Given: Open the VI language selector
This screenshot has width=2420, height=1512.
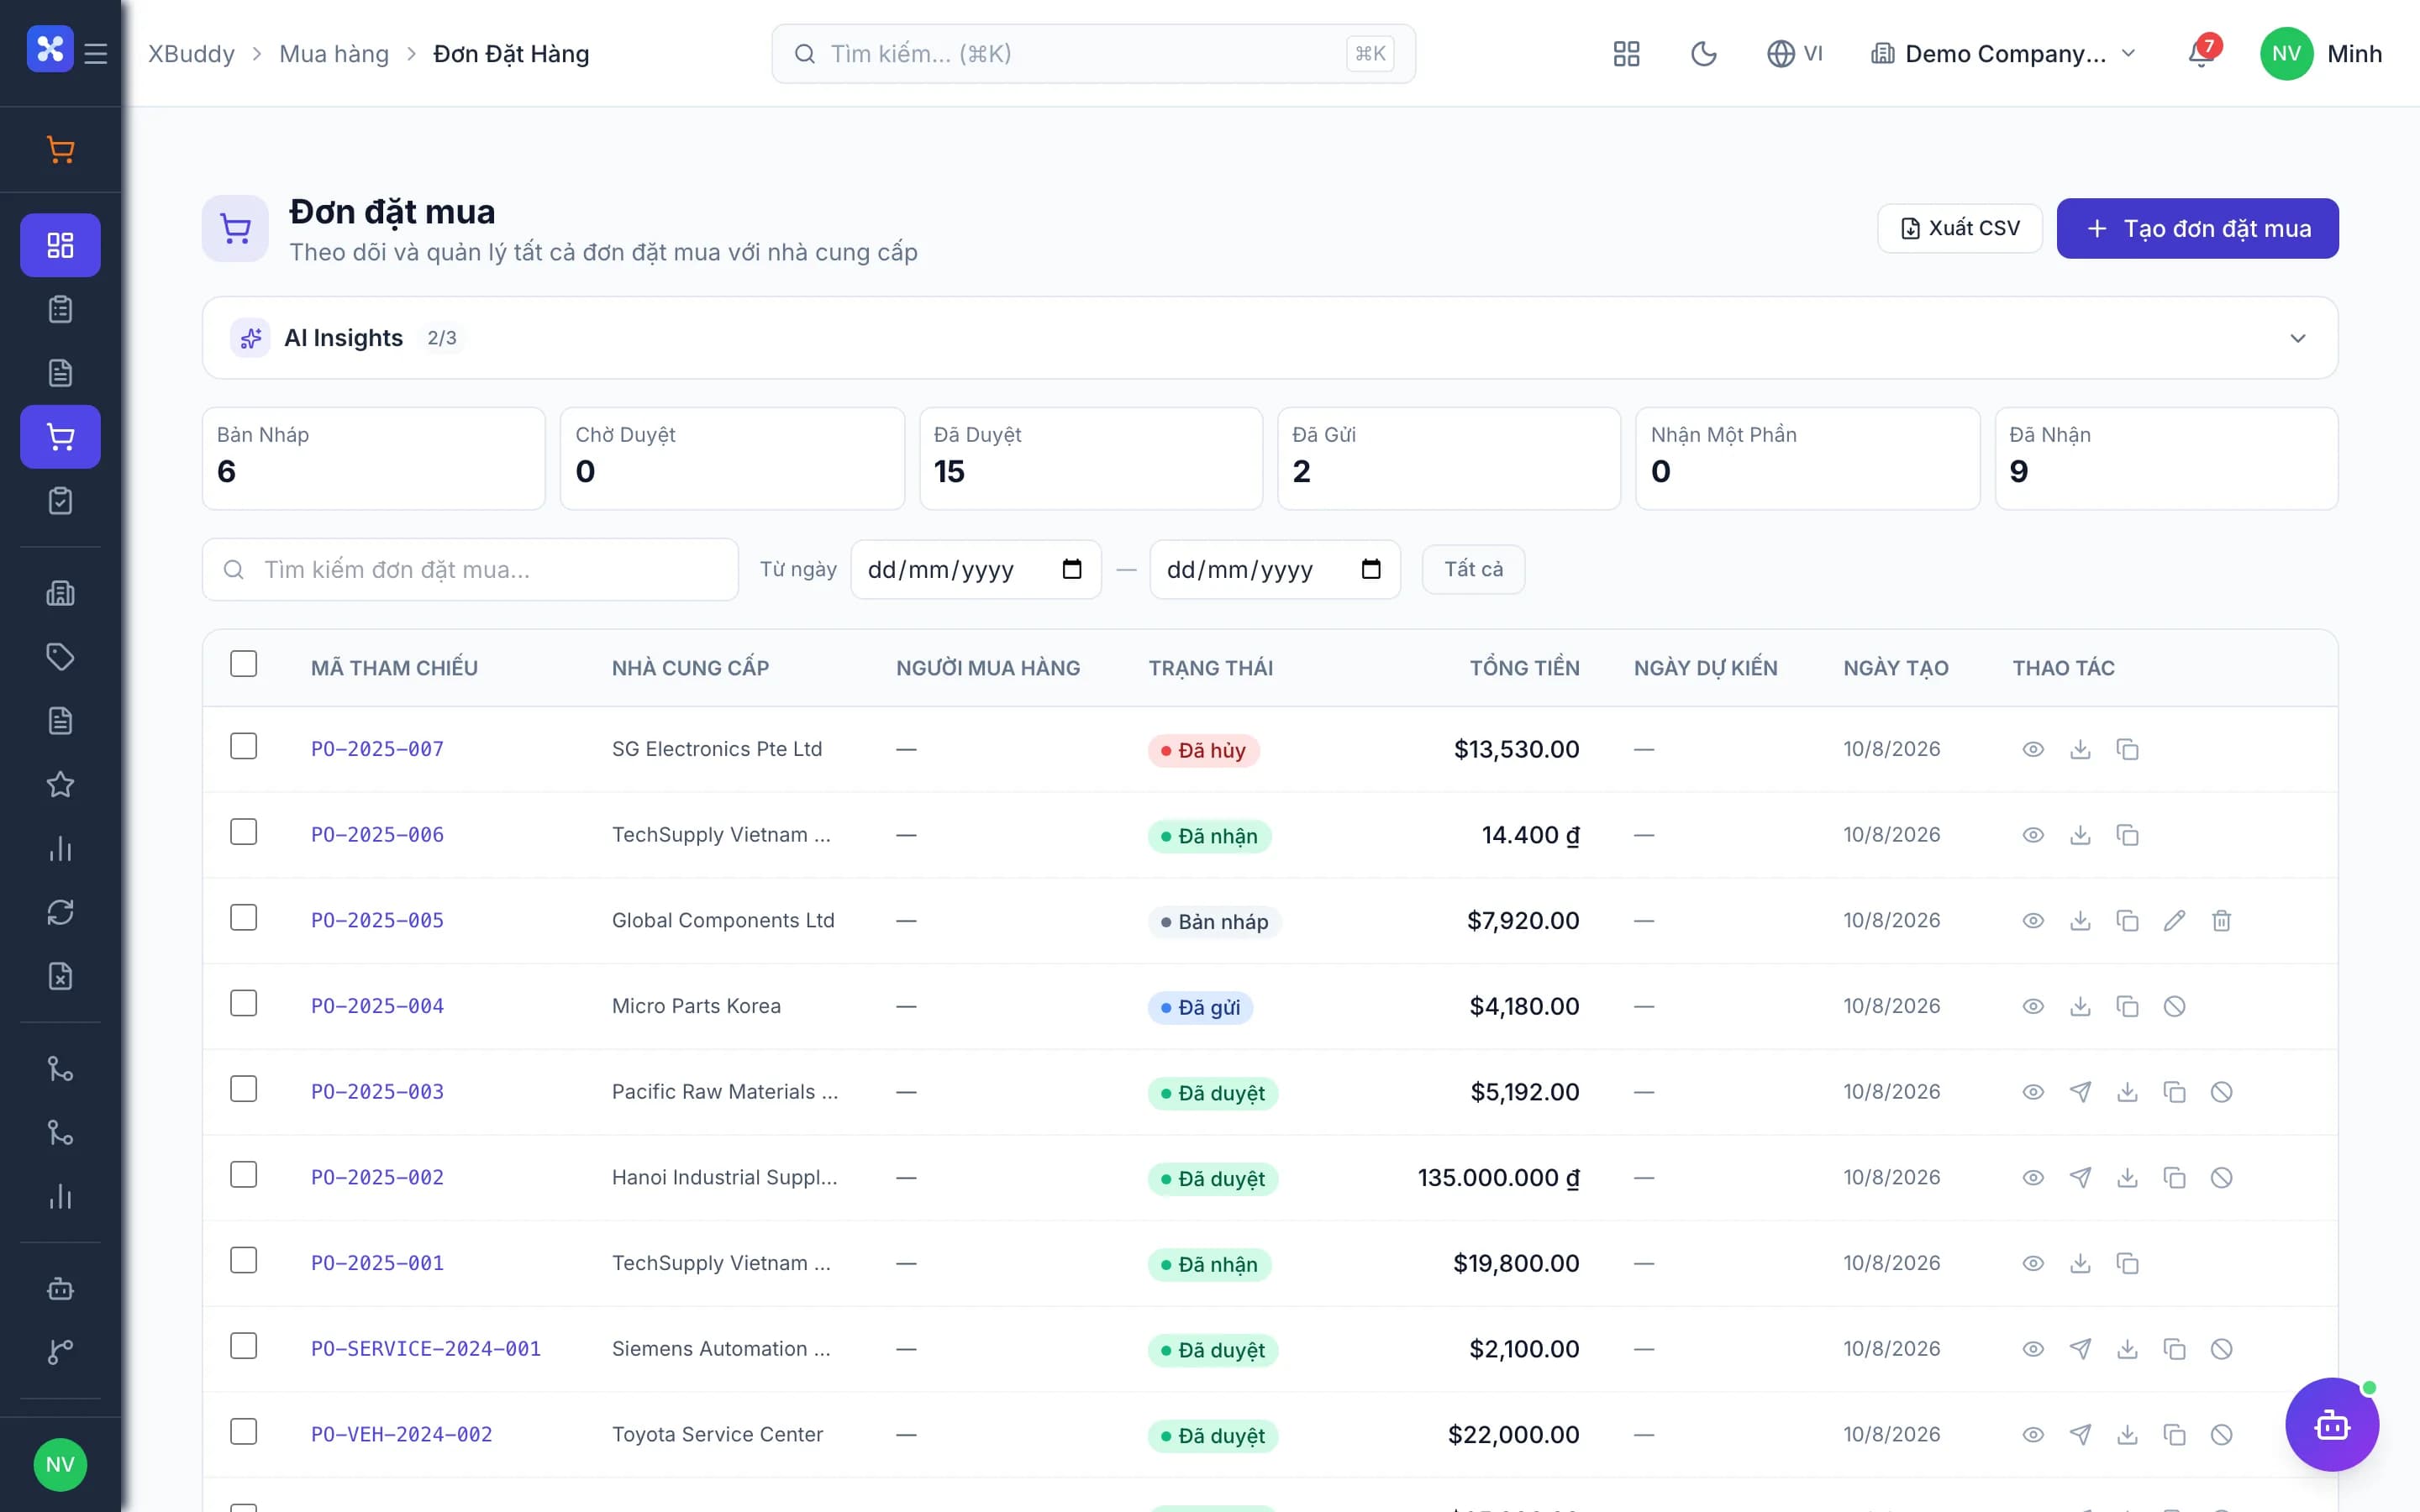Looking at the screenshot, I should point(1795,54).
